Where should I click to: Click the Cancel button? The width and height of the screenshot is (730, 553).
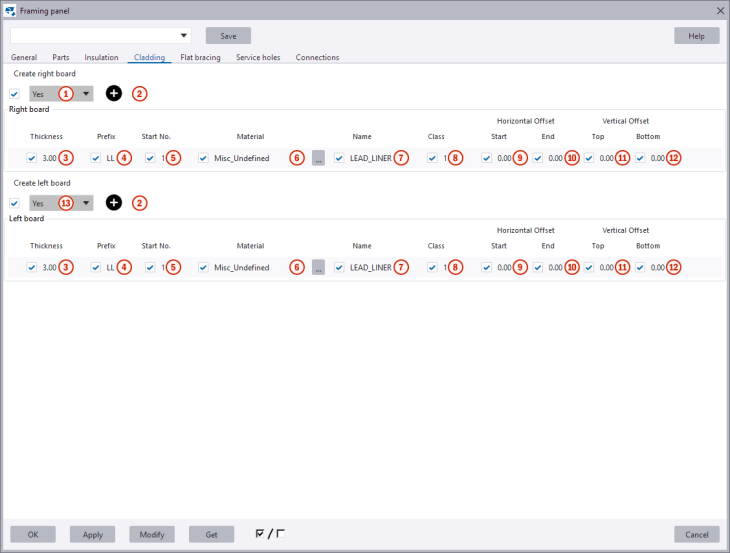click(696, 534)
